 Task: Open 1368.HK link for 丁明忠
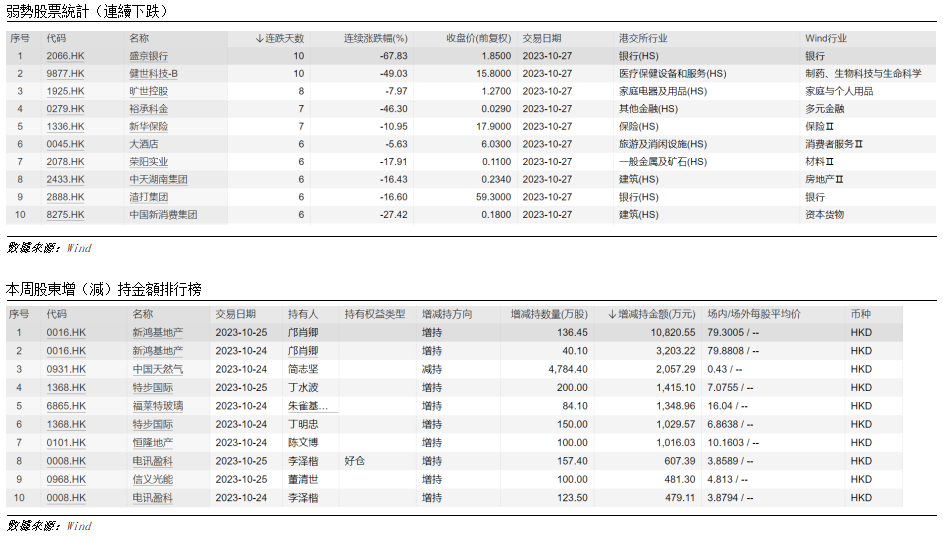click(x=66, y=424)
